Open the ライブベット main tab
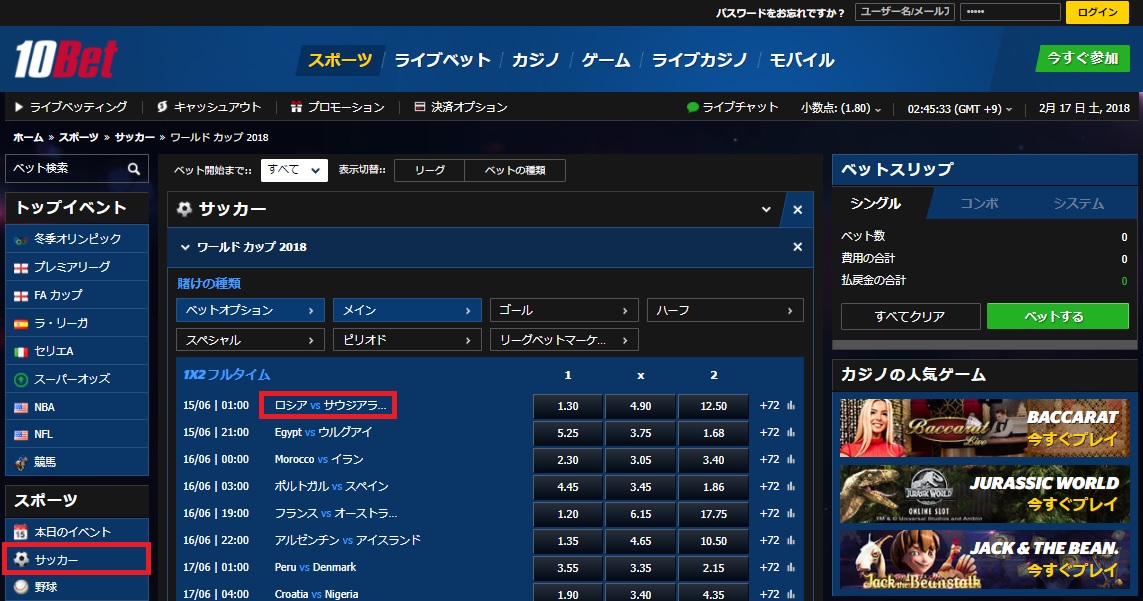Viewport: 1143px width, 601px height. [x=442, y=61]
